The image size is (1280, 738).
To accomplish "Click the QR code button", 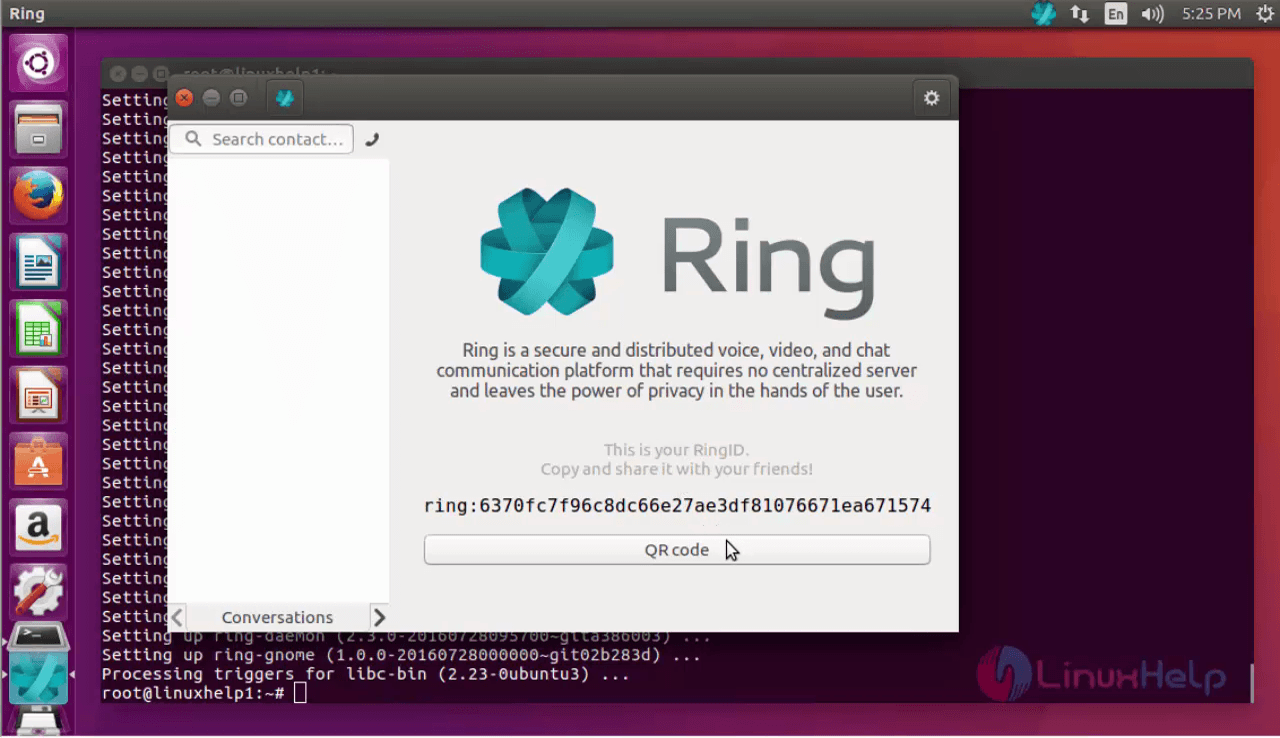I will pyautogui.click(x=677, y=550).
